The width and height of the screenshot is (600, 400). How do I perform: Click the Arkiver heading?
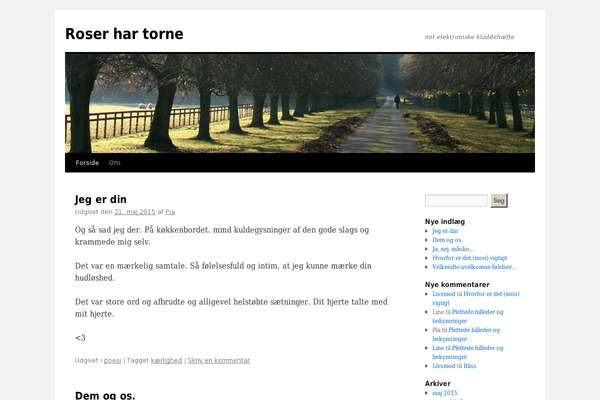437,384
